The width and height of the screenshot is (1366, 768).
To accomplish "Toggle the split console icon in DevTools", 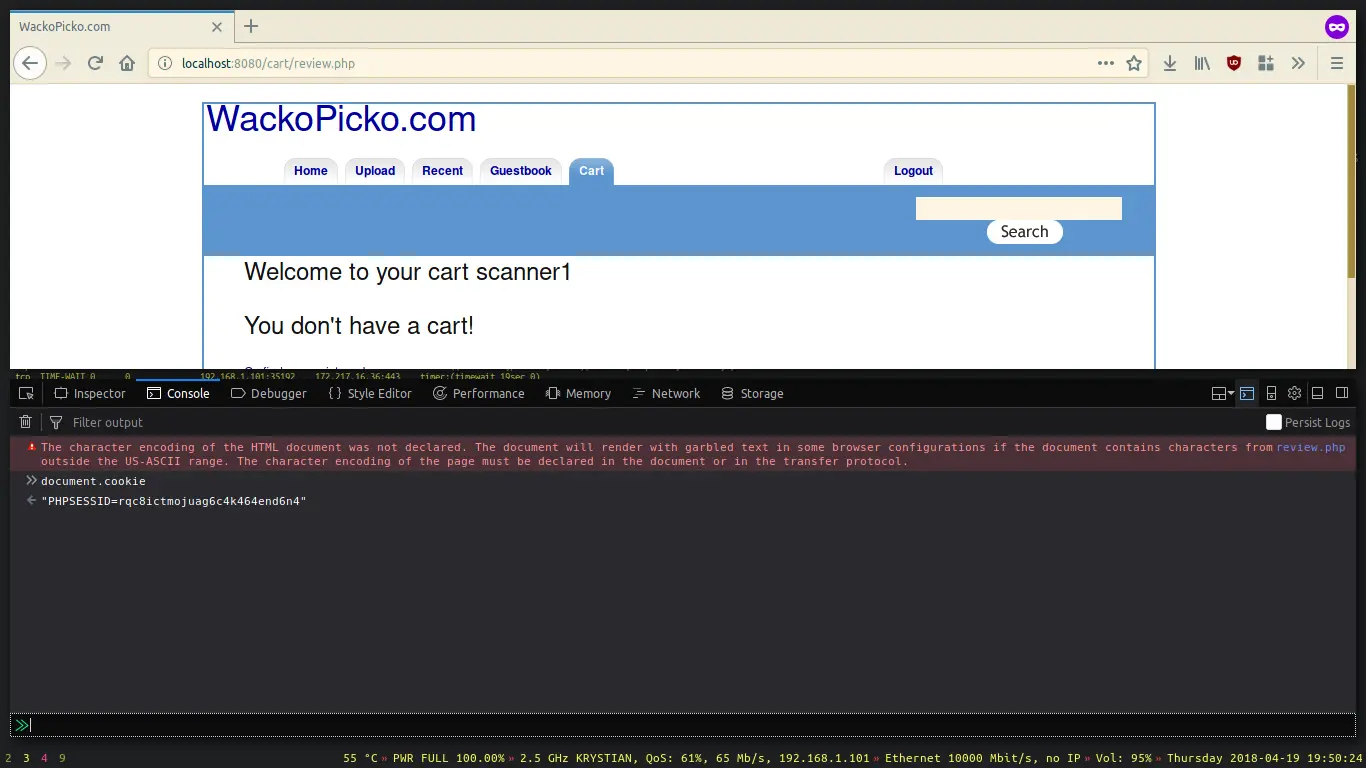I will (x=1247, y=393).
